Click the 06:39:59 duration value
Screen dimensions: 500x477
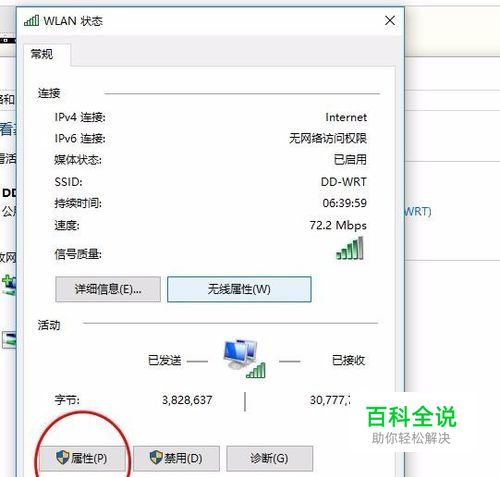(345, 203)
